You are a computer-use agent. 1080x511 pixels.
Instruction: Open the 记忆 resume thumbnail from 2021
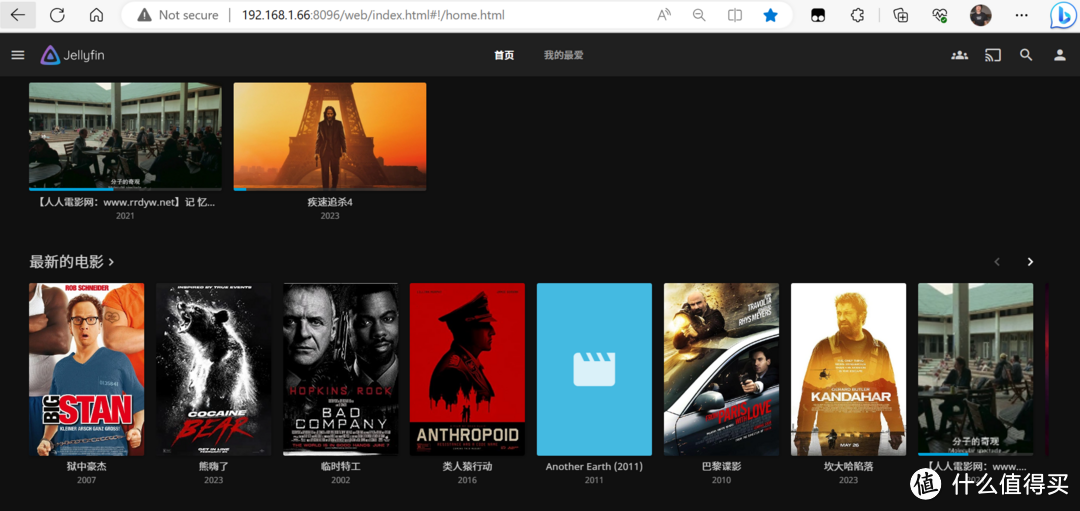click(x=125, y=136)
